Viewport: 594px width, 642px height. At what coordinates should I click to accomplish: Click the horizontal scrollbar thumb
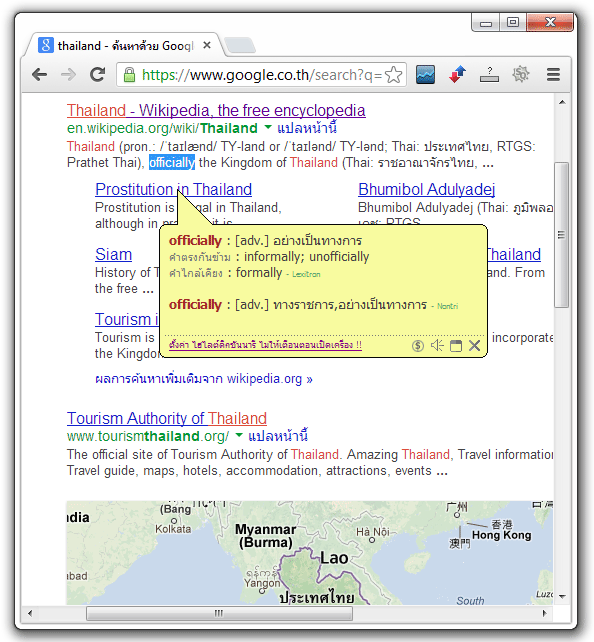[x=219, y=613]
